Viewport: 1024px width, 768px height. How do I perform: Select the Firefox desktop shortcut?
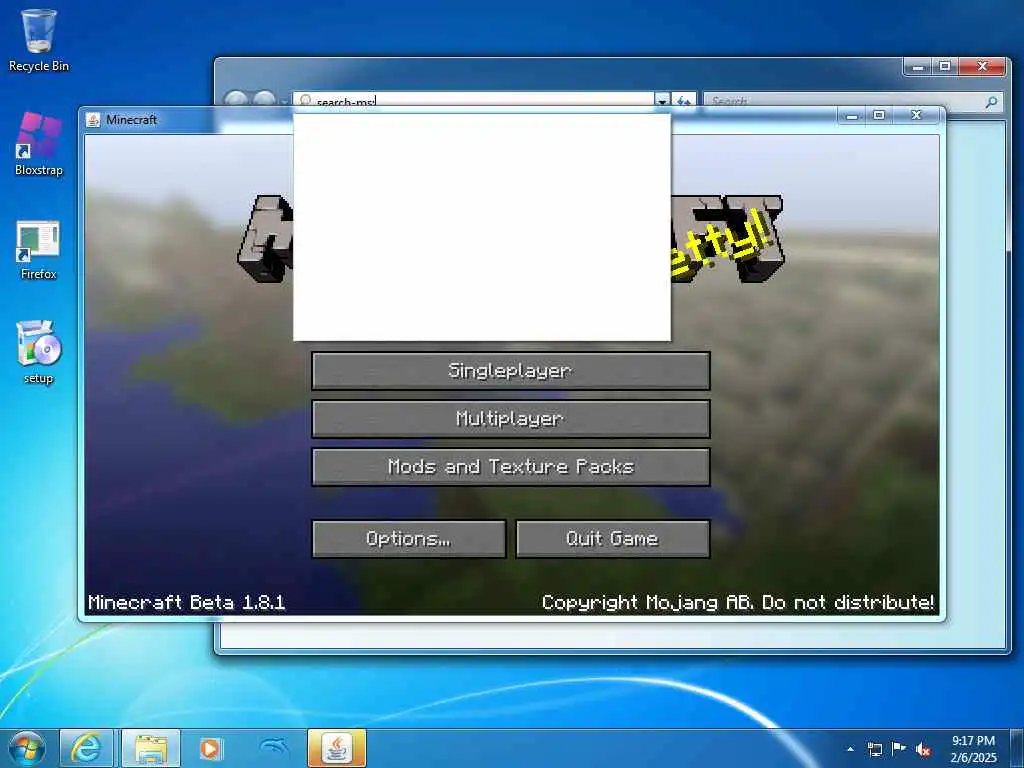coord(39,250)
